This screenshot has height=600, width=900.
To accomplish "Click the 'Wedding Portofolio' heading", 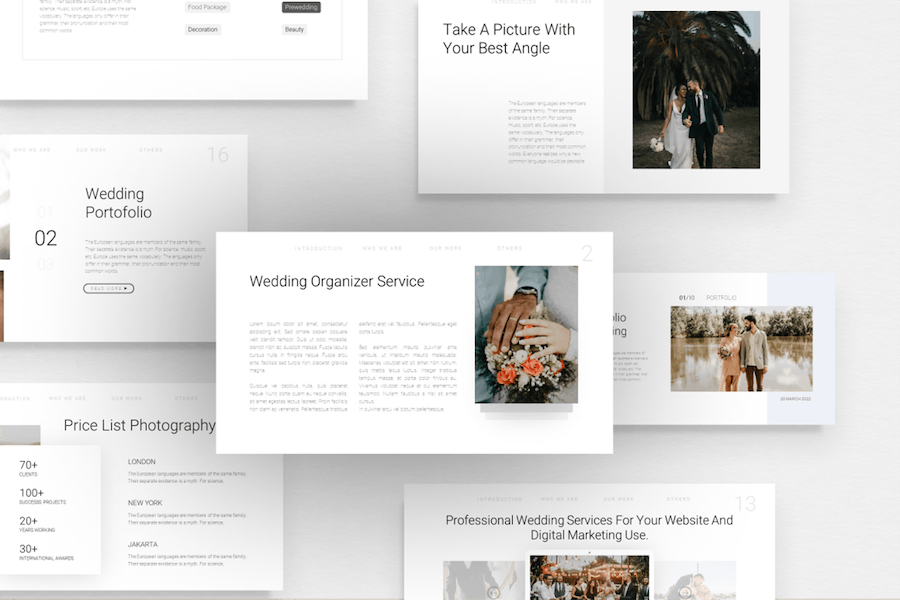I will click(x=118, y=203).
